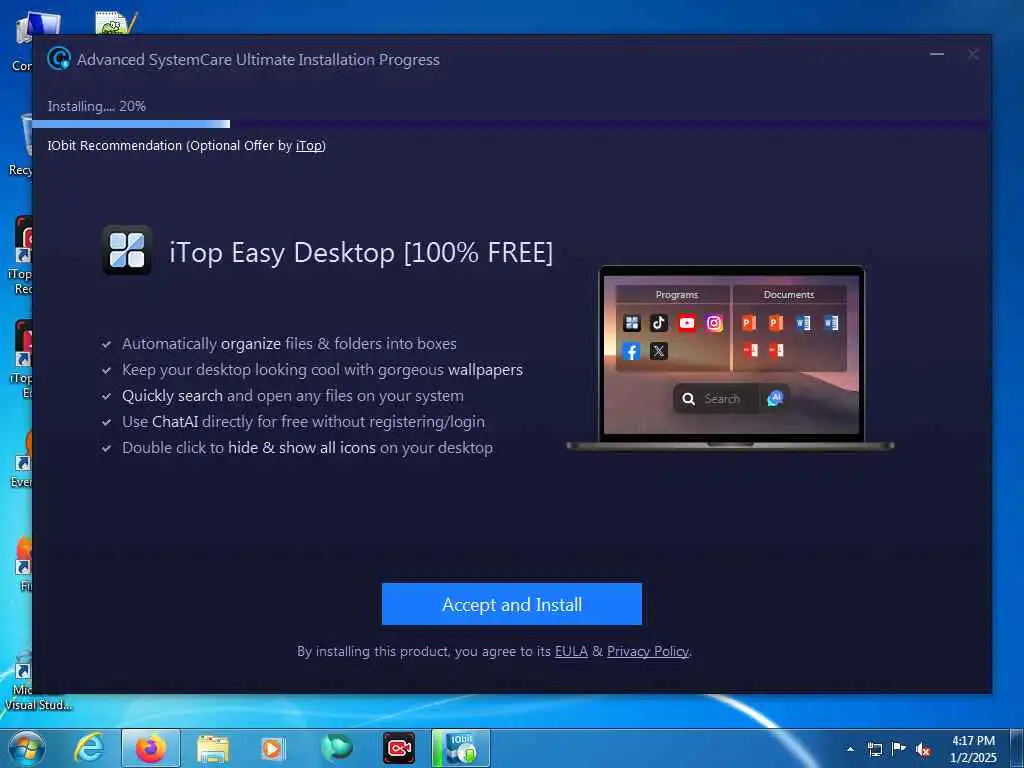Click the Action Center flag tray icon

point(899,749)
